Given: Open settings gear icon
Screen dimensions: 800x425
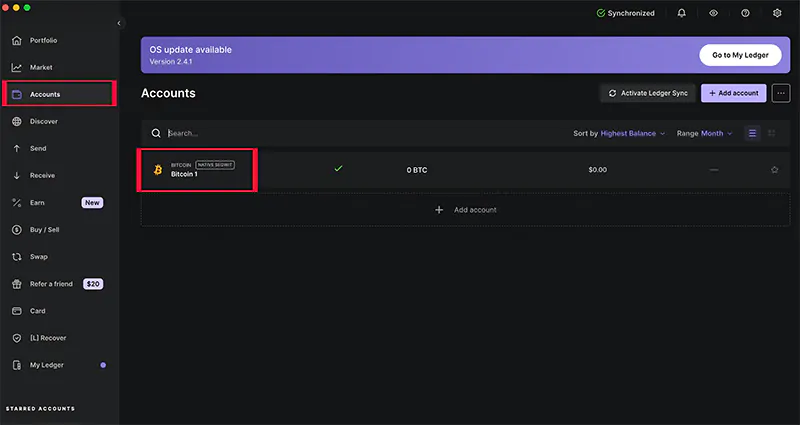Looking at the screenshot, I should coord(777,13).
